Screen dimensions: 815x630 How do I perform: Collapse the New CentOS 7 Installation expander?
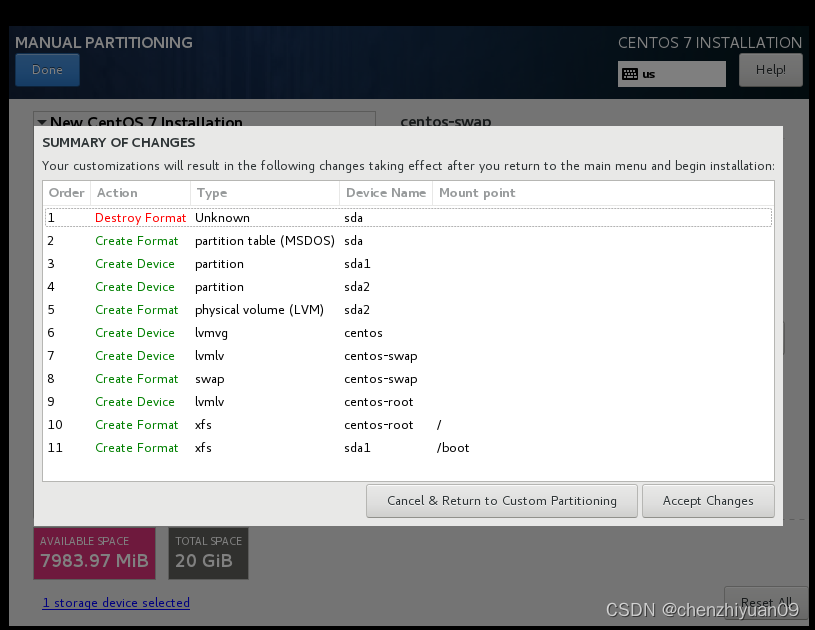coord(42,122)
